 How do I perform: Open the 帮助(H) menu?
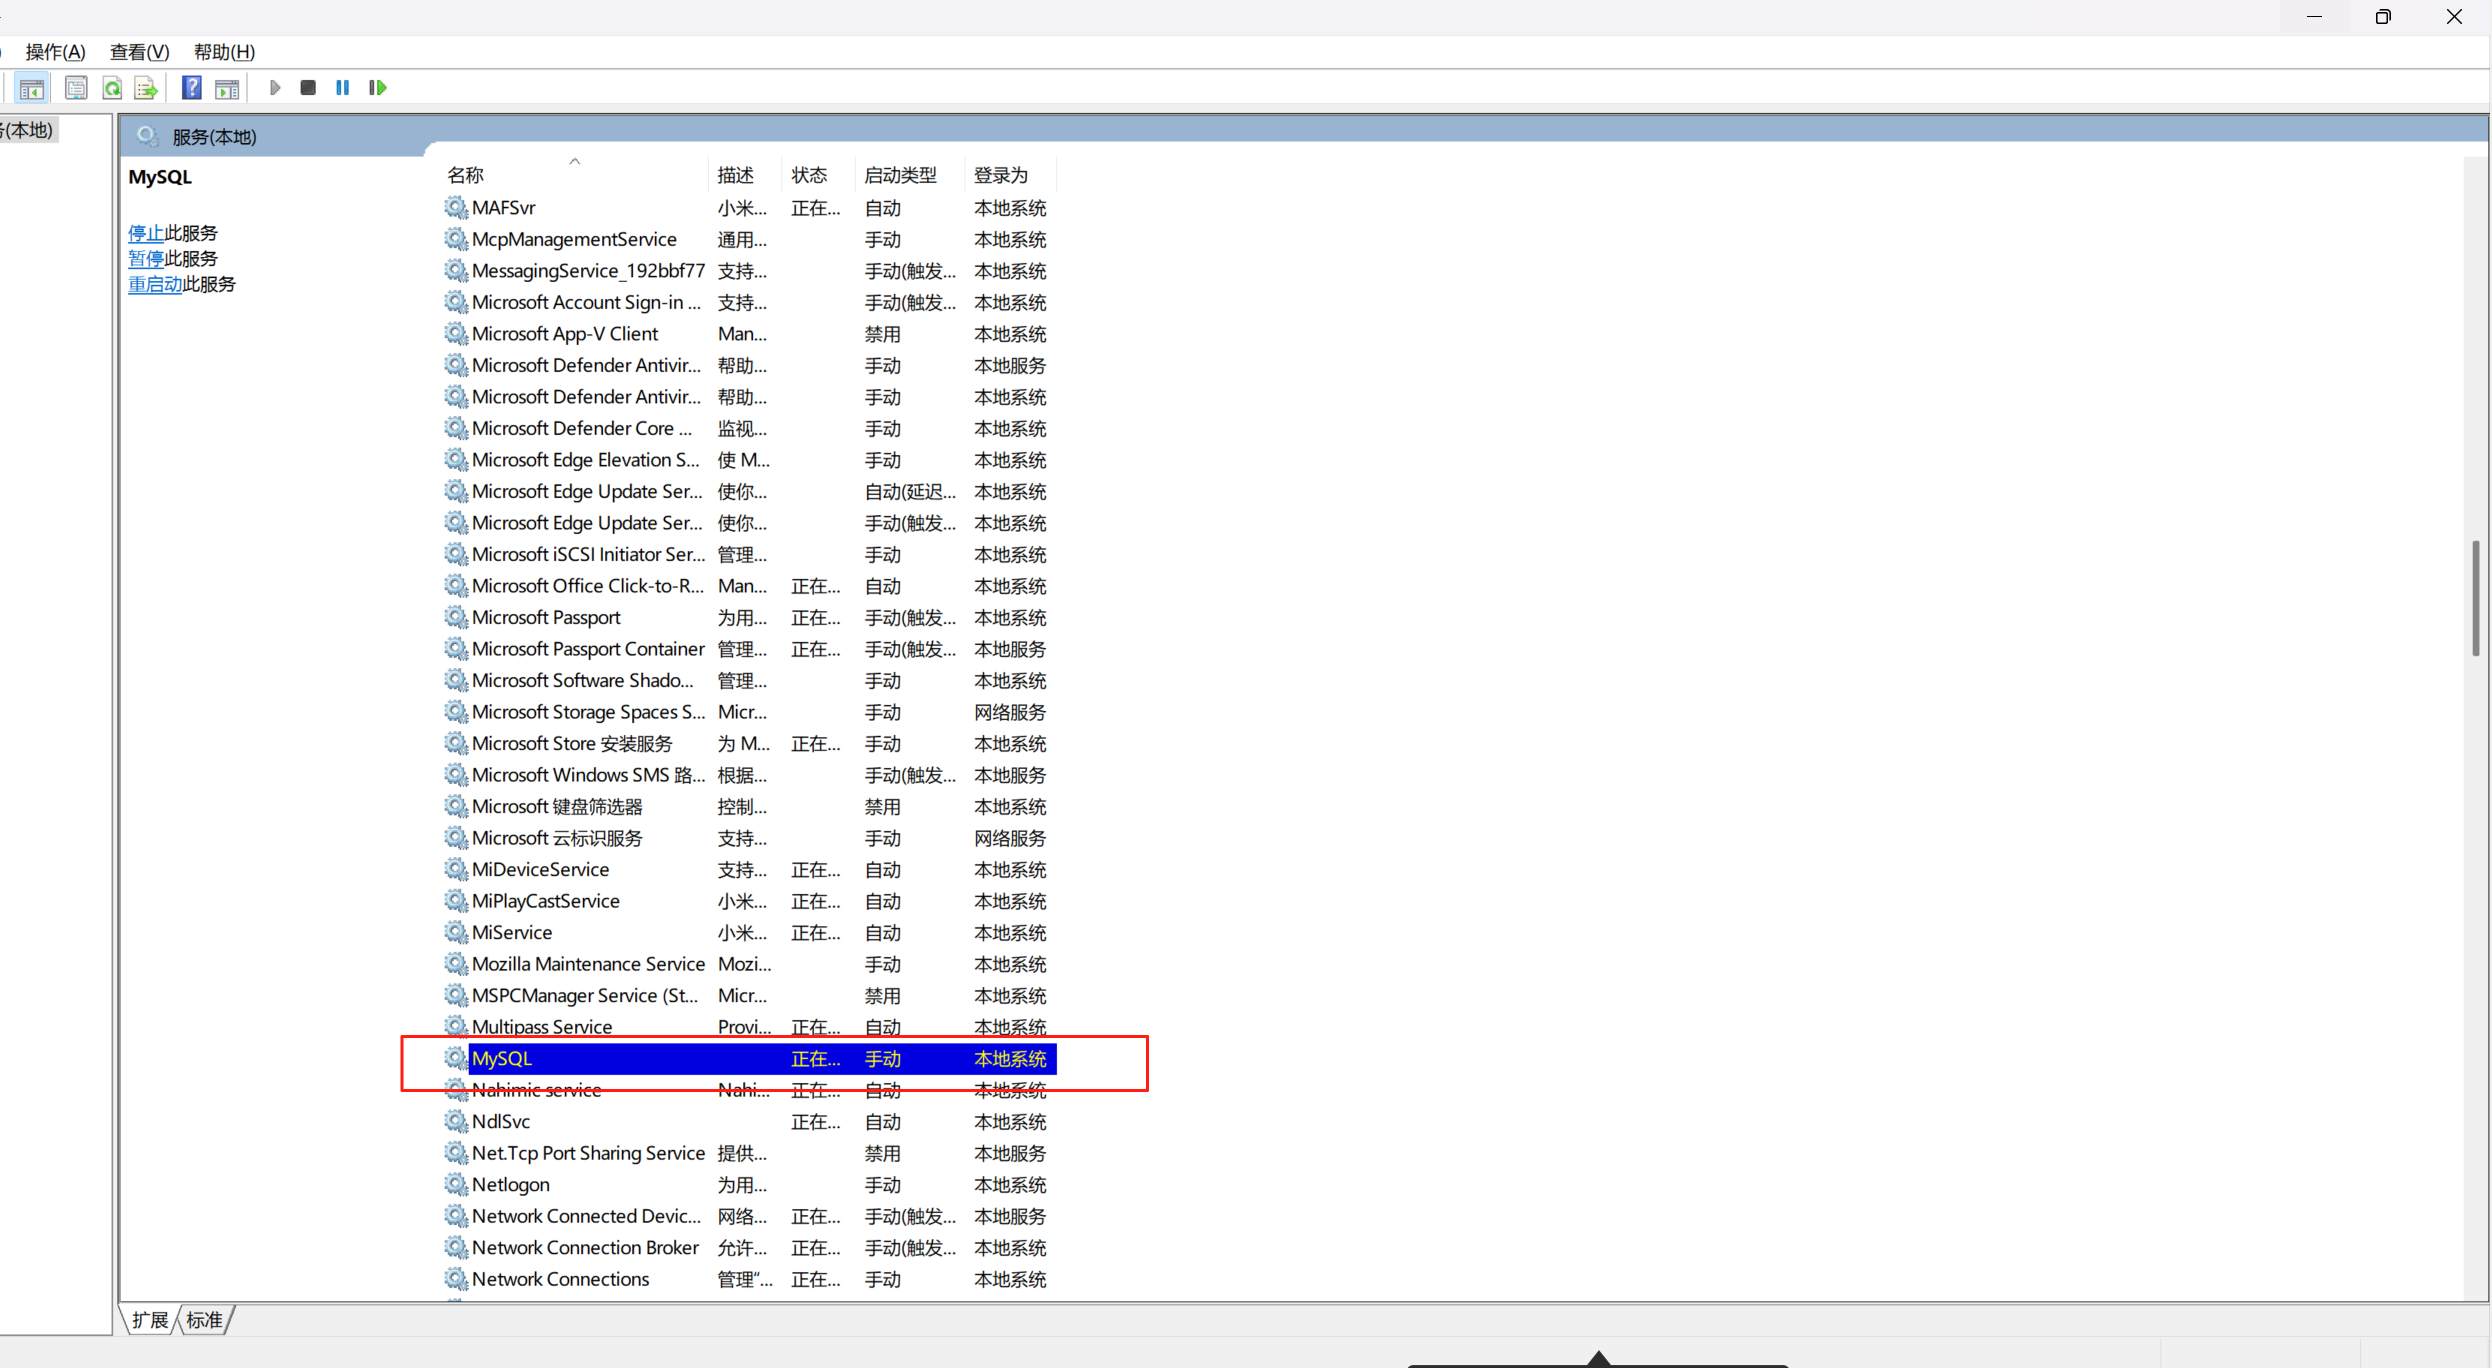[x=224, y=52]
